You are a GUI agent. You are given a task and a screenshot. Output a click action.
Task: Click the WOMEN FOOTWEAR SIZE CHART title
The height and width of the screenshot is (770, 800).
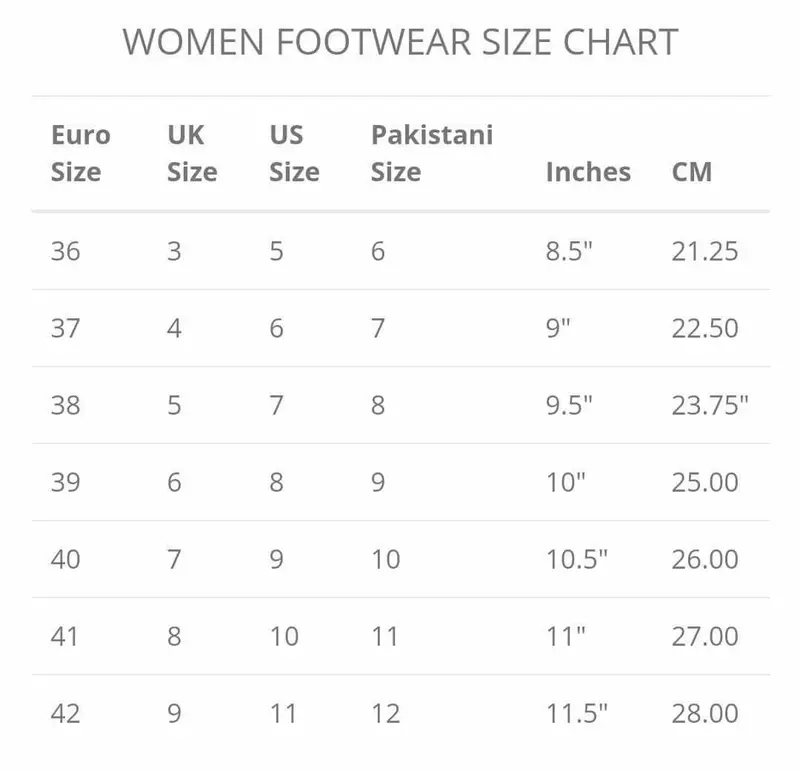coord(400,42)
